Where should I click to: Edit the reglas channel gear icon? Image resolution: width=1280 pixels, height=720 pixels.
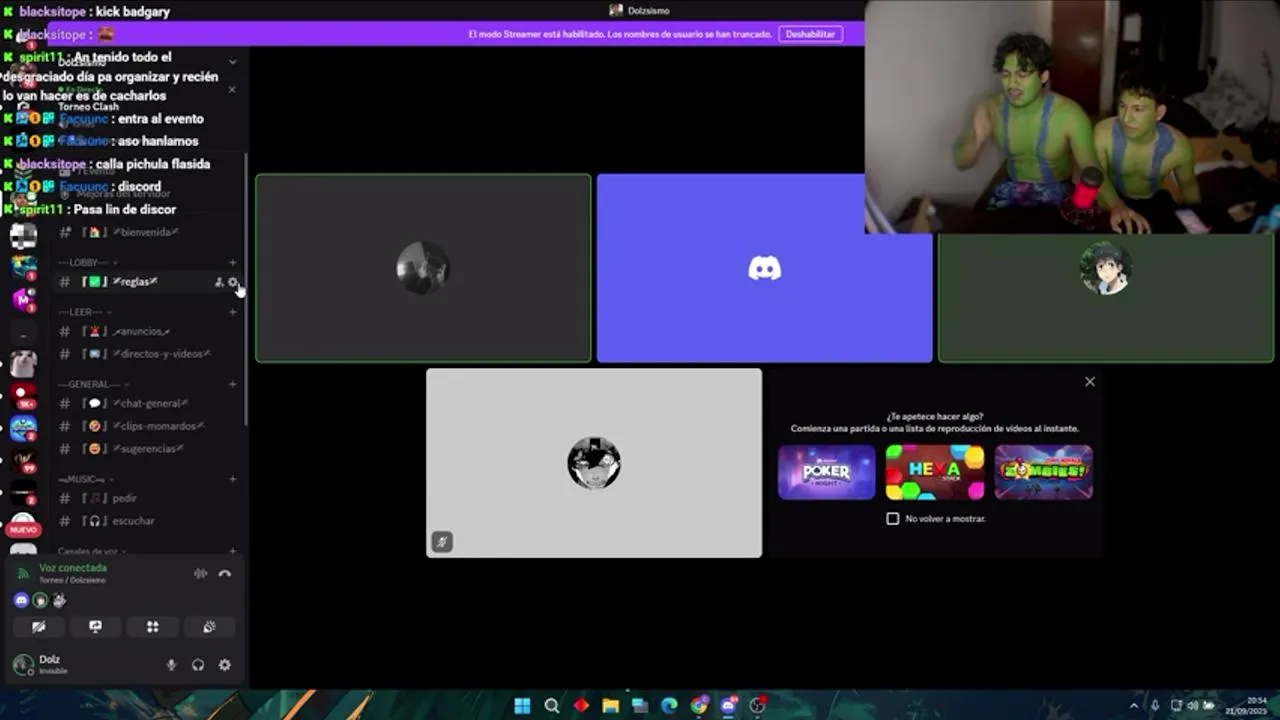click(x=233, y=282)
